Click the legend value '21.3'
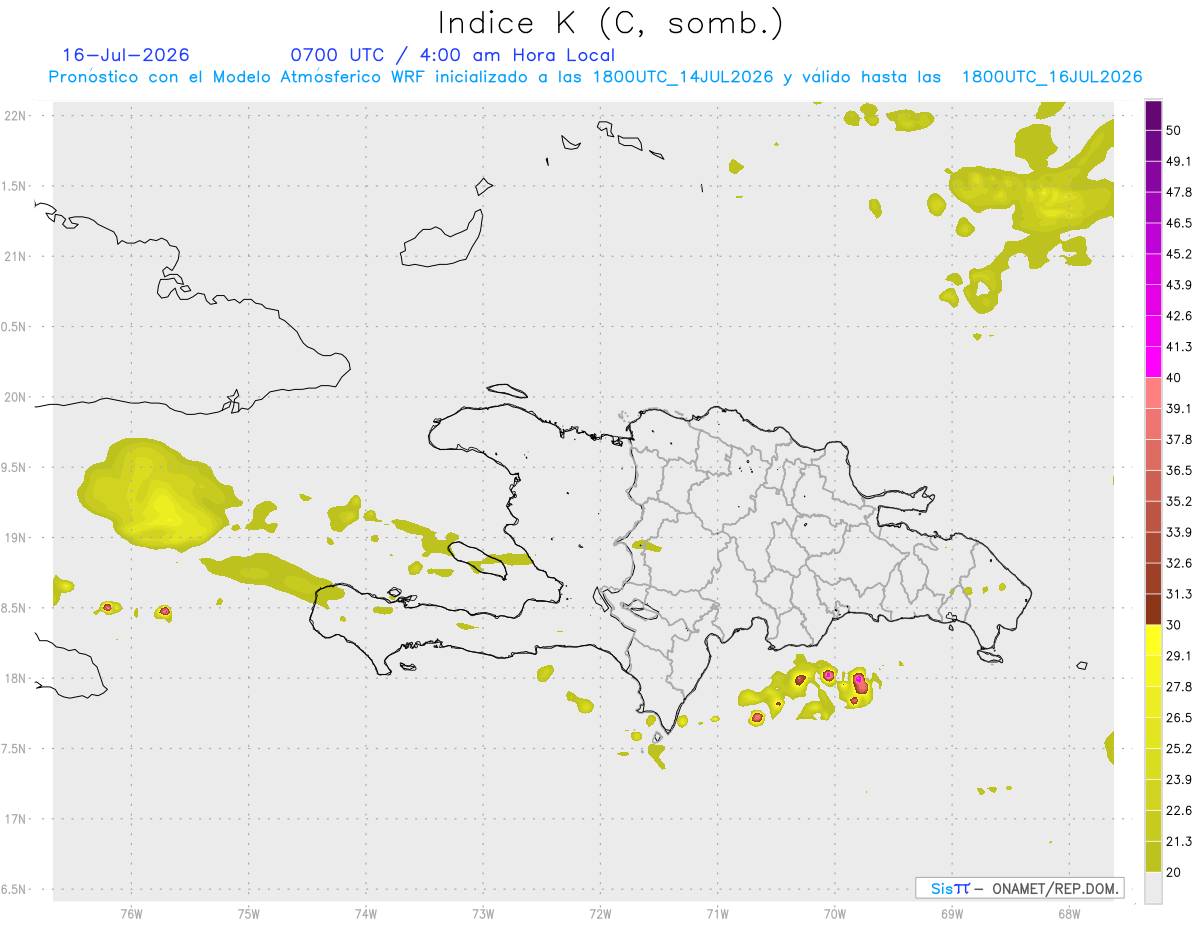The image size is (1200, 927). tap(1179, 841)
